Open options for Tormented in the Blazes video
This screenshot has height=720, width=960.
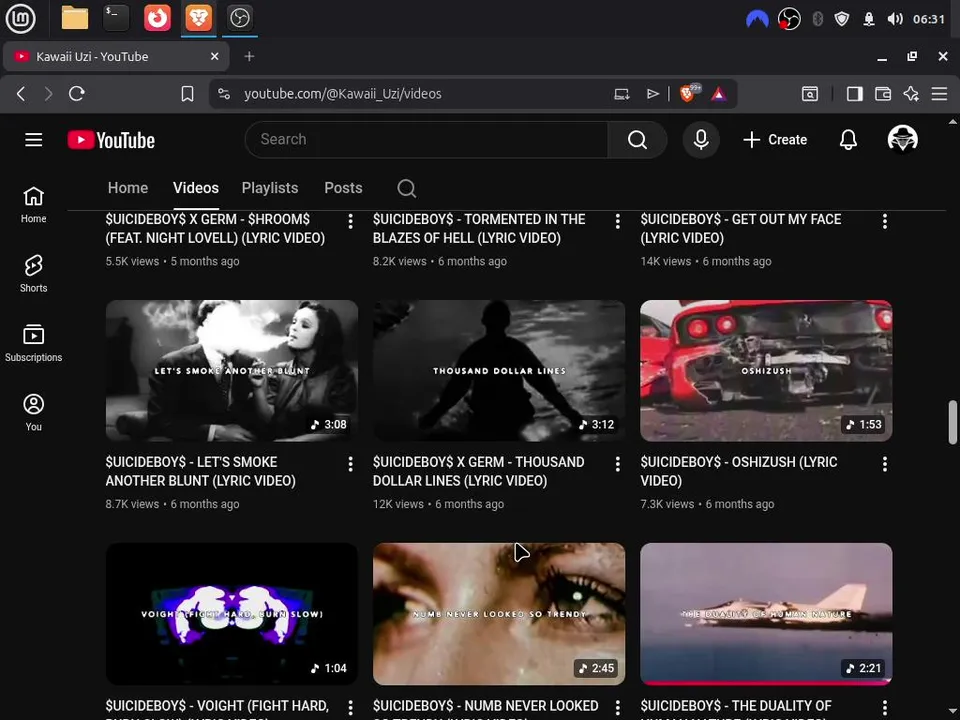(617, 222)
